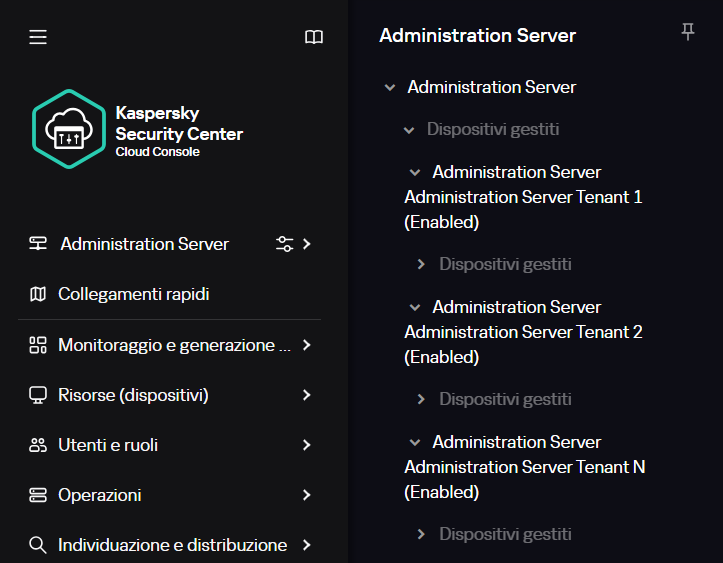Expand Dispositivi gestiti under Tenant 2
This screenshot has width=723, height=563.
pyautogui.click(x=422, y=399)
